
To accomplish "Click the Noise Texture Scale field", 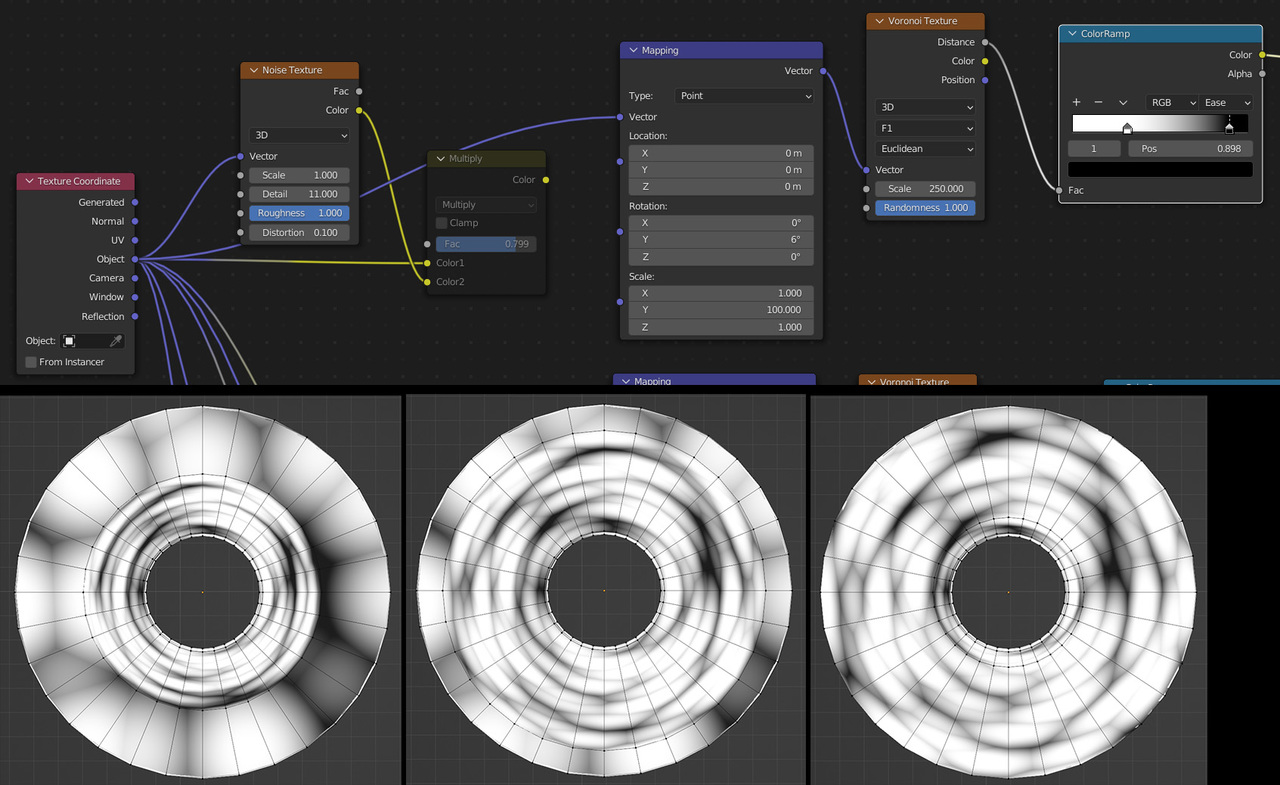I will tap(300, 175).
